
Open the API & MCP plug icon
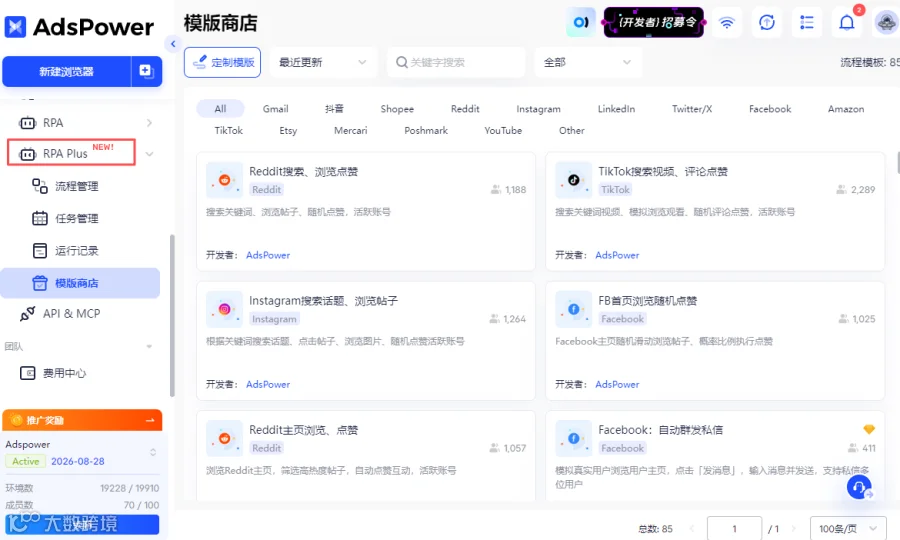pos(28,314)
